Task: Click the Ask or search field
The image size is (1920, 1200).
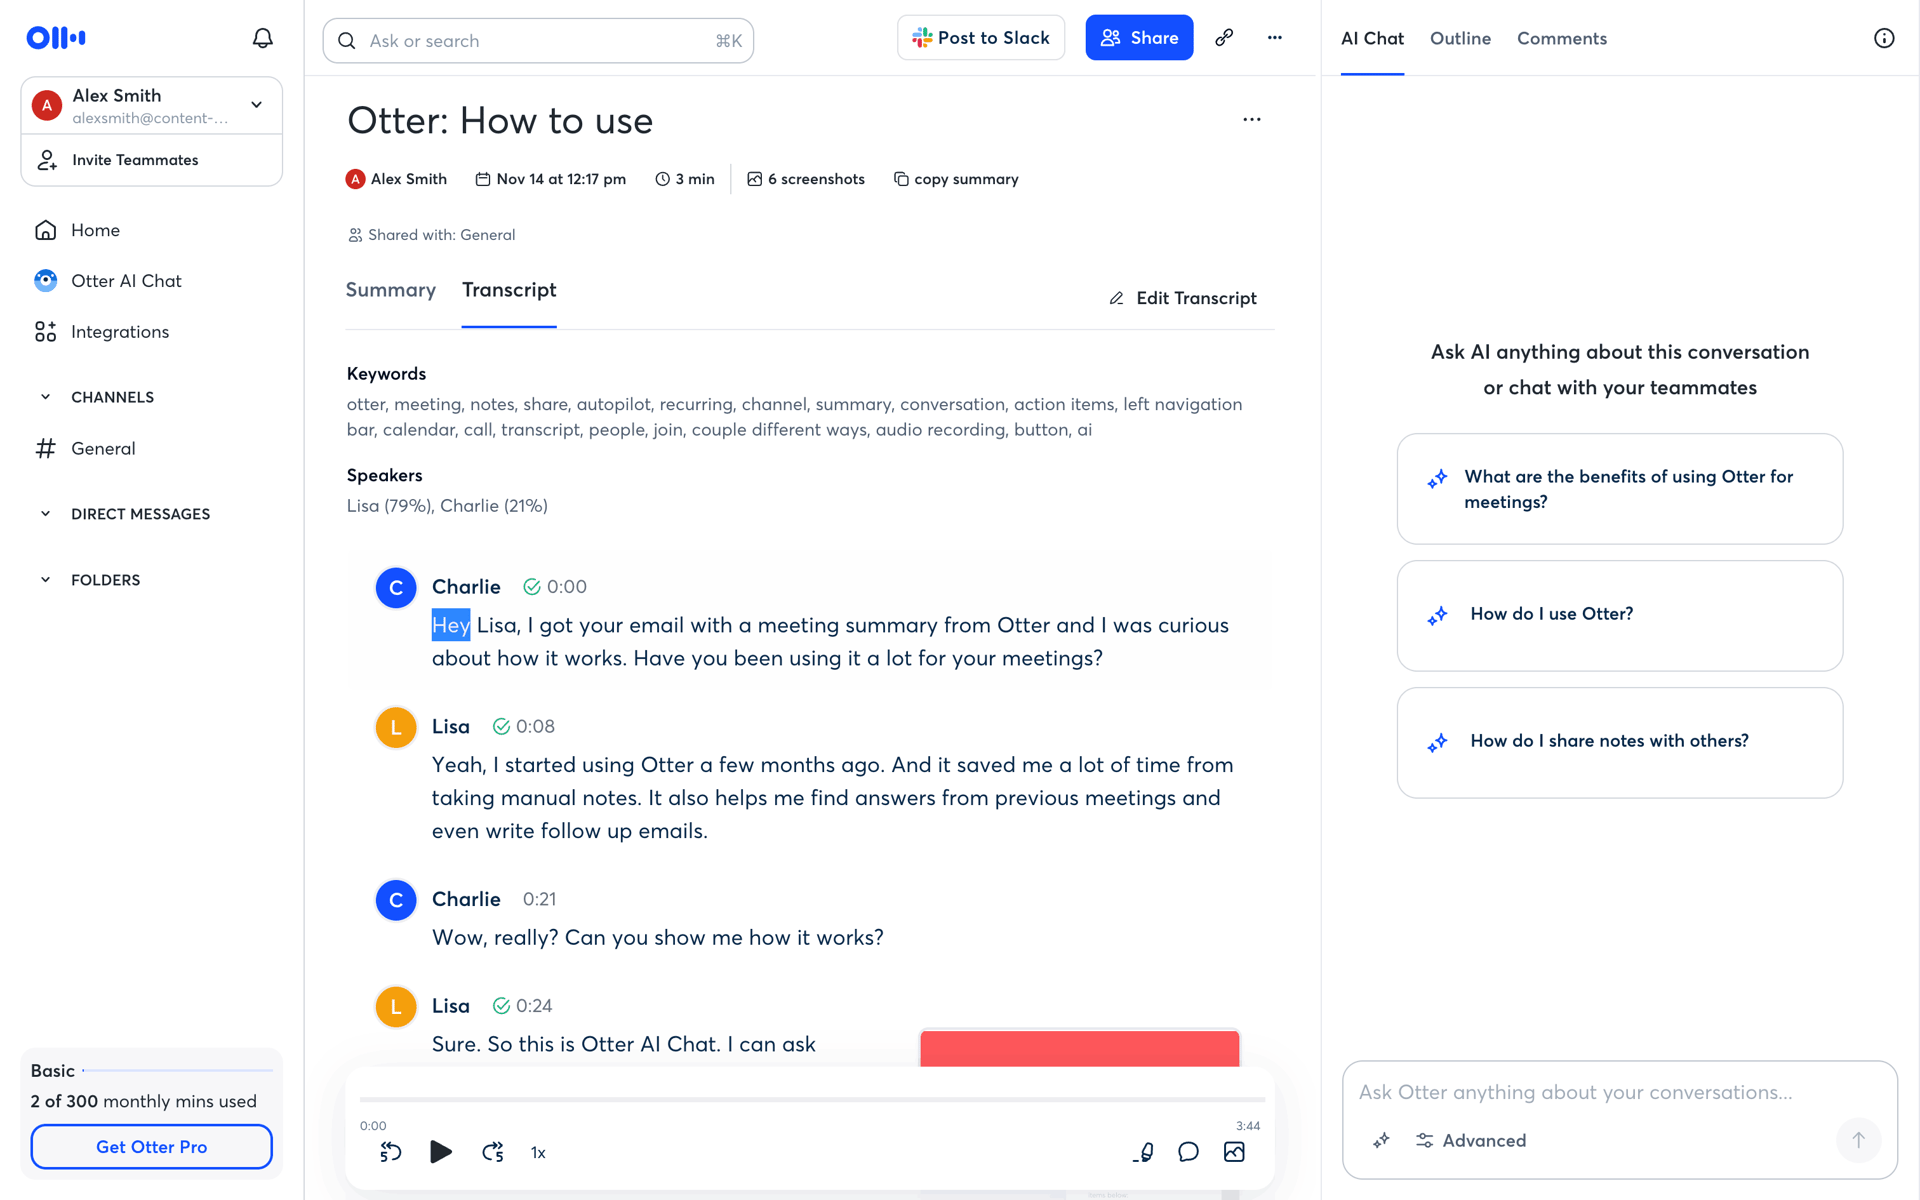Action: tap(538, 41)
